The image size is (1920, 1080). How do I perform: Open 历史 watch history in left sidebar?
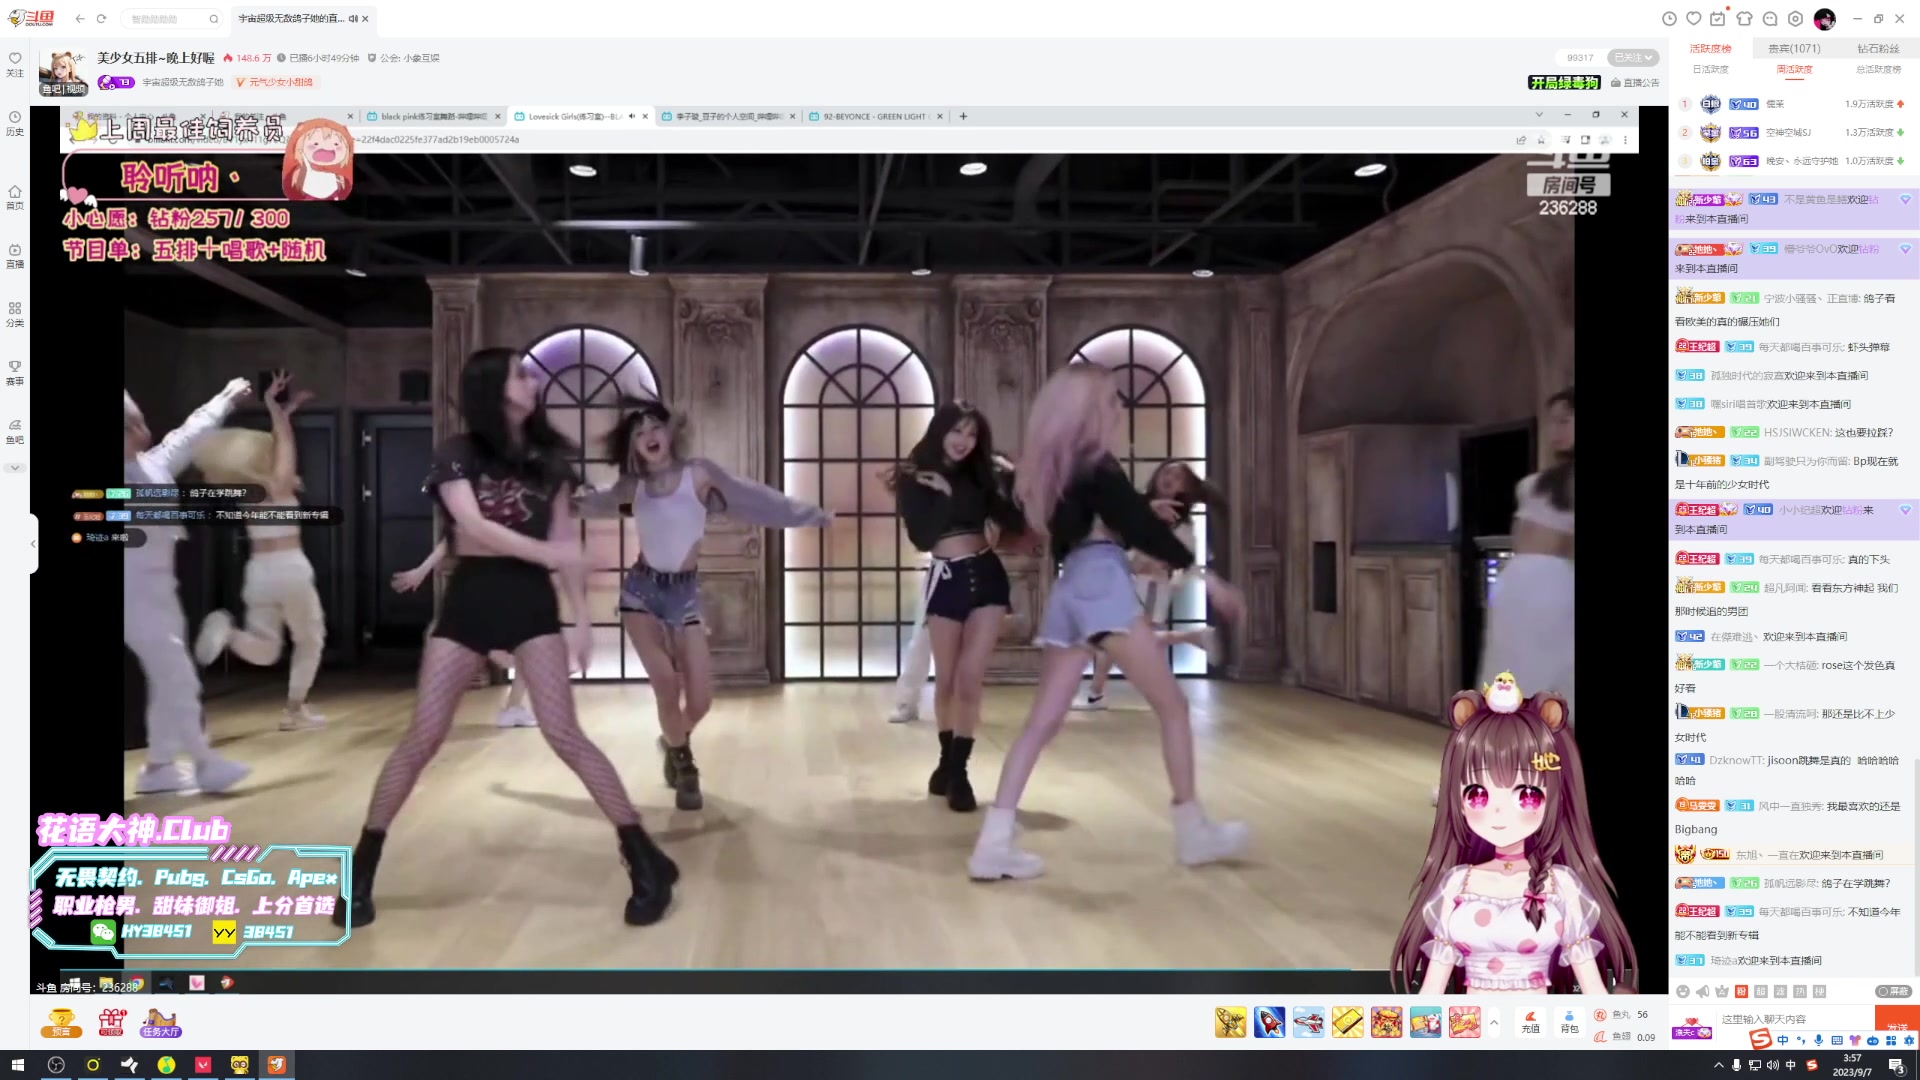click(x=15, y=123)
